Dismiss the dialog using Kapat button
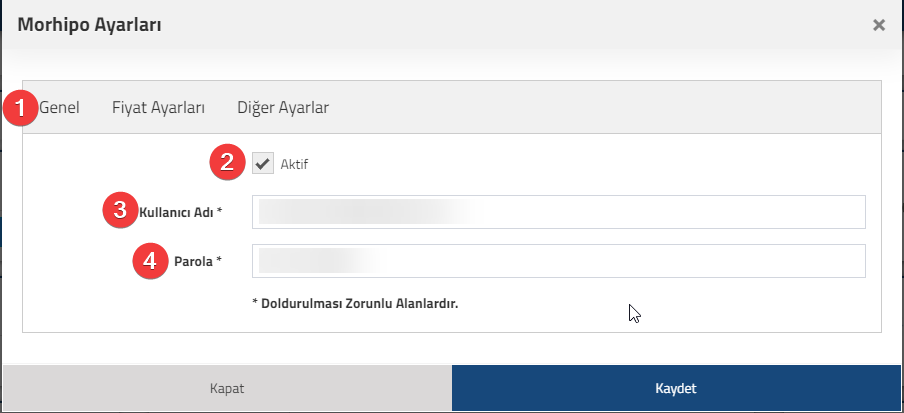 (227, 388)
